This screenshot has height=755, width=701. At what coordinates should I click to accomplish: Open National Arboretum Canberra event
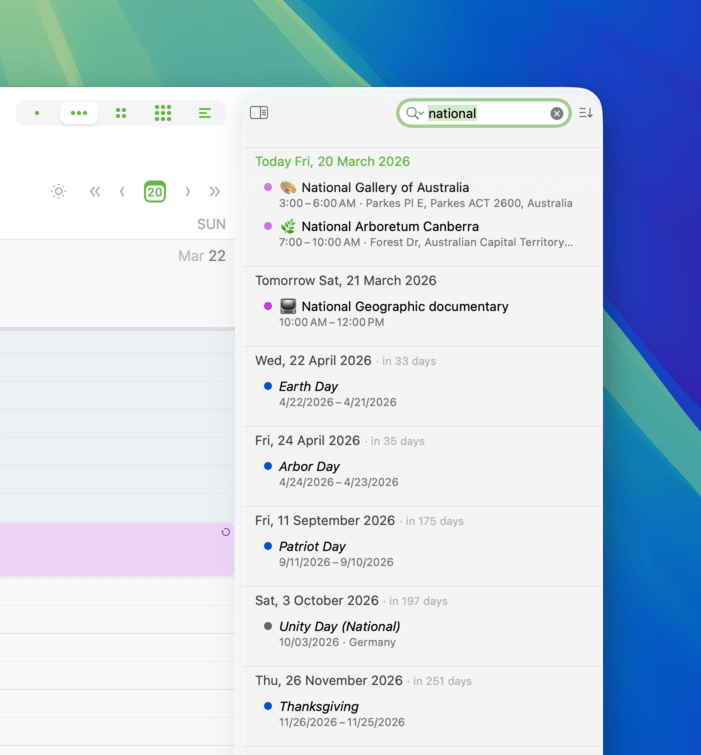tap(423, 234)
